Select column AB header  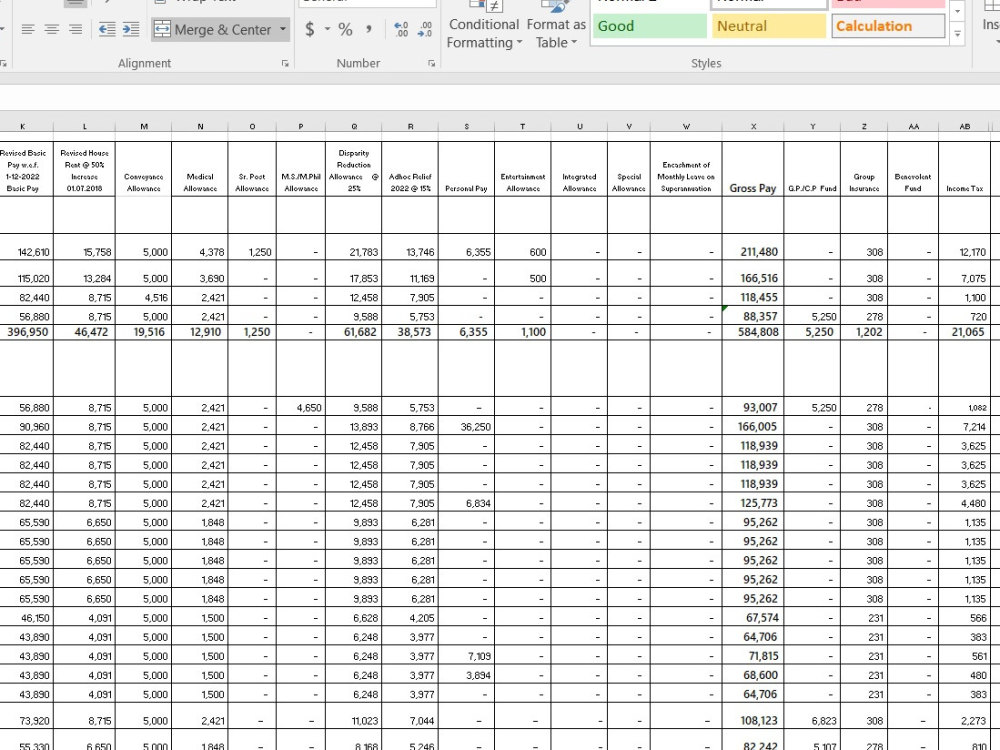[x=964, y=126]
